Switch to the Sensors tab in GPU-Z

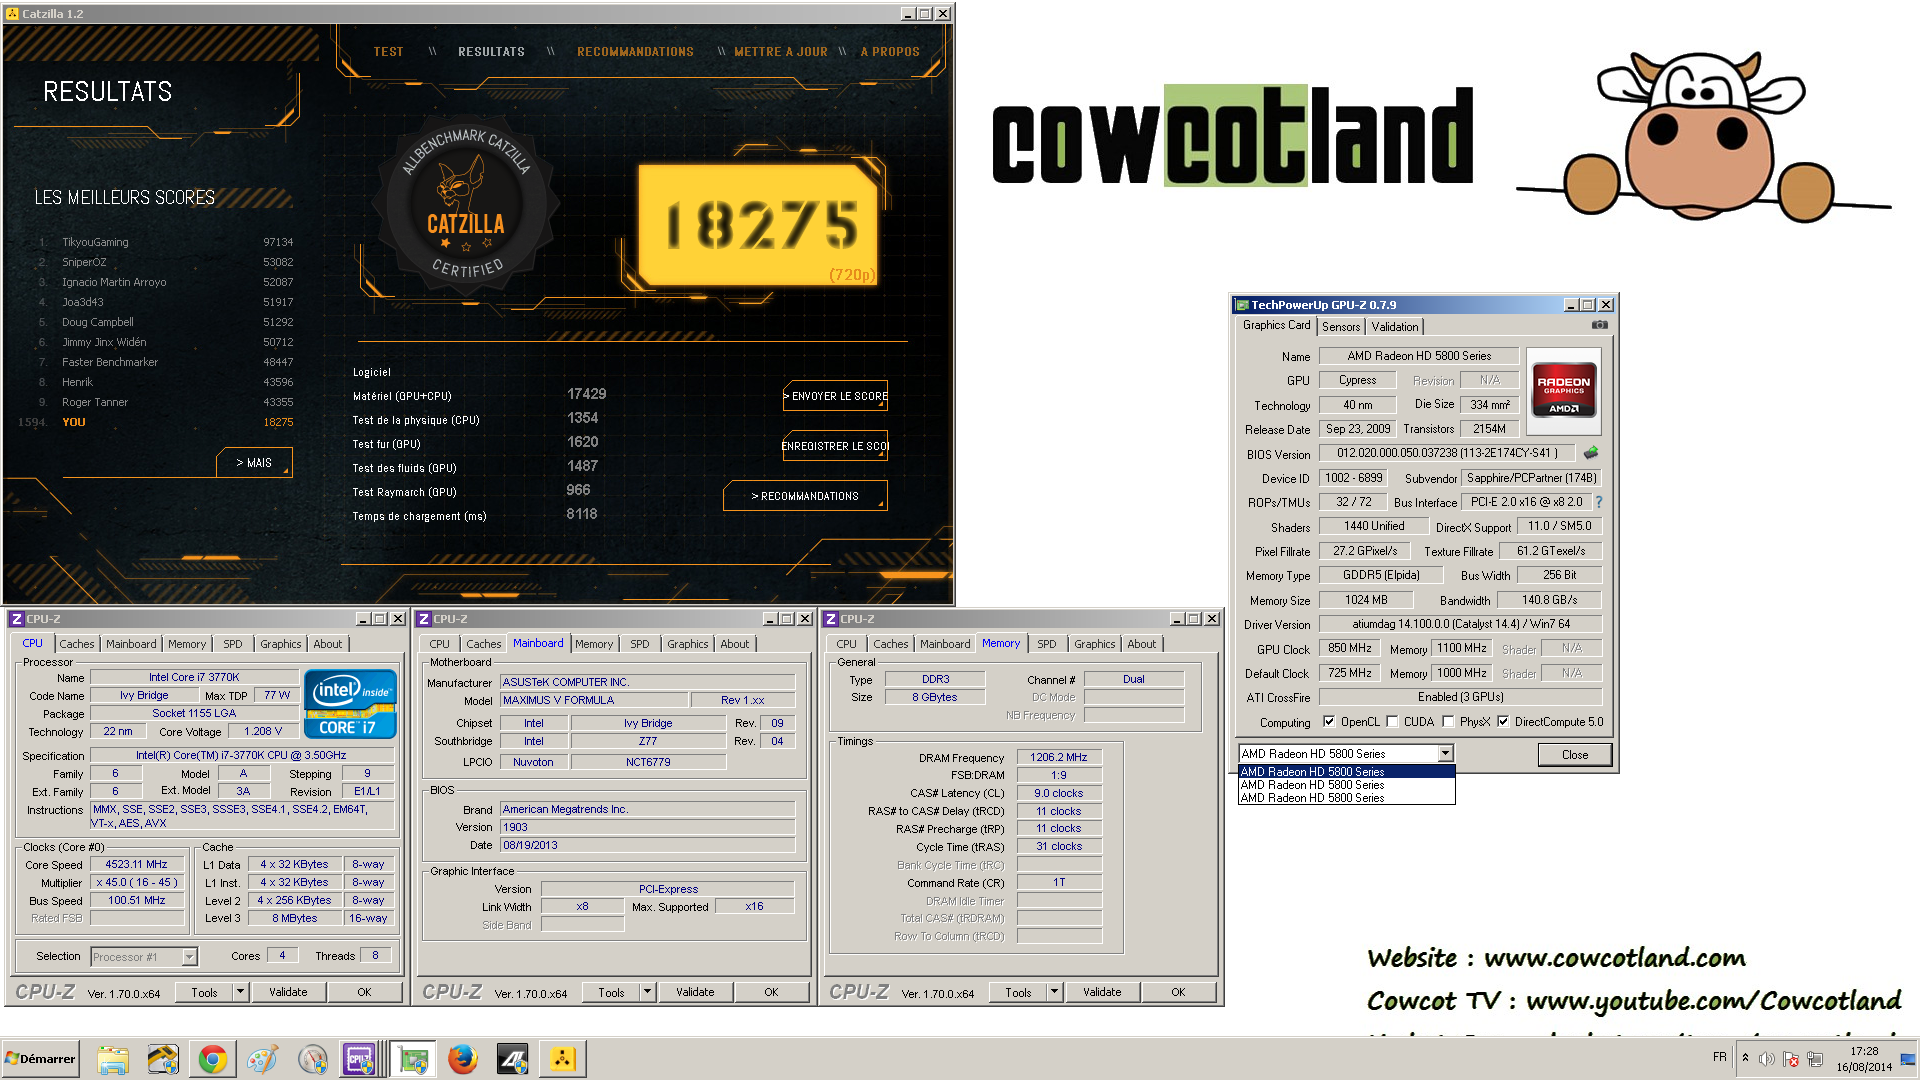(x=1341, y=327)
